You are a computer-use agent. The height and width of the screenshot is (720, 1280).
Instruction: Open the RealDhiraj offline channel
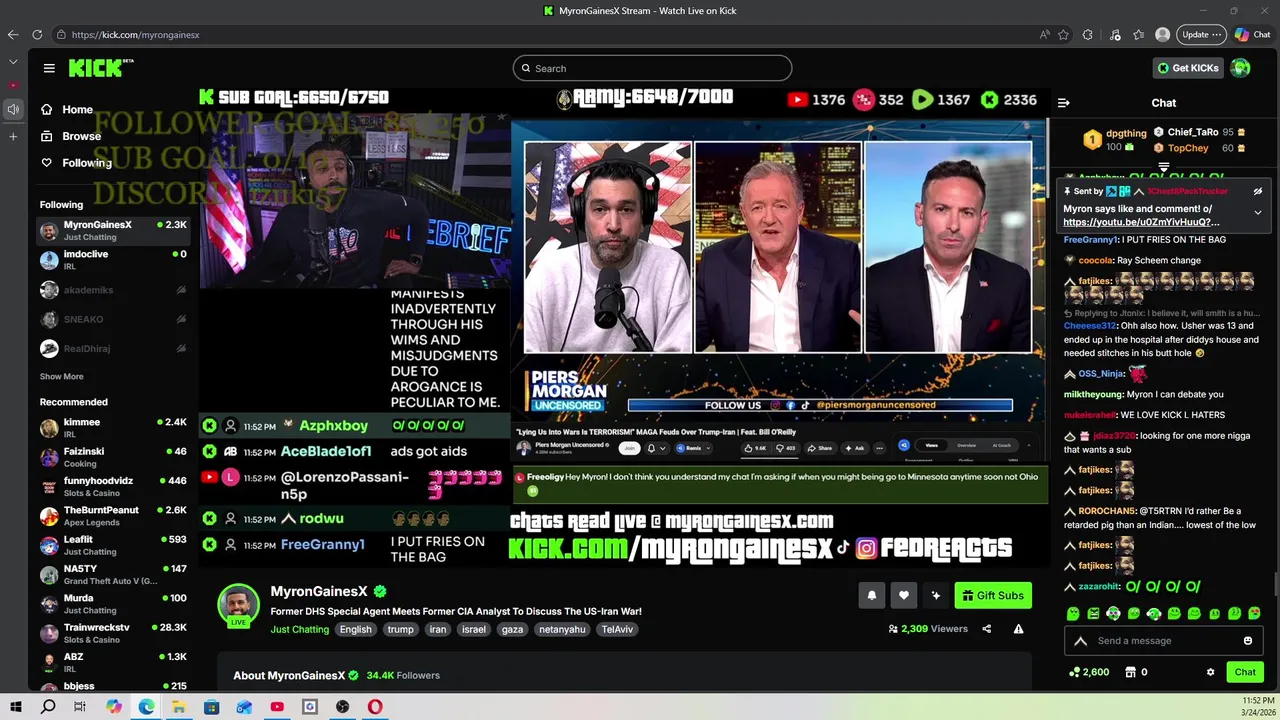point(113,349)
